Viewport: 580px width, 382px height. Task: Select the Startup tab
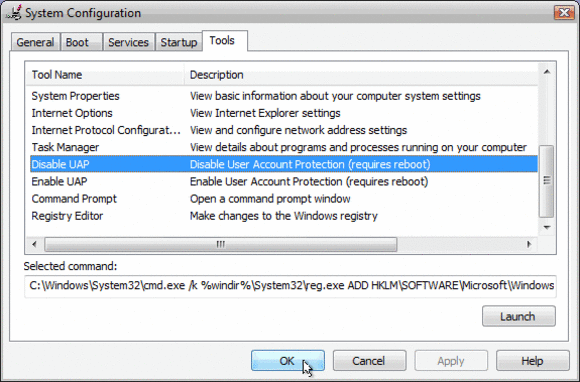click(x=179, y=42)
